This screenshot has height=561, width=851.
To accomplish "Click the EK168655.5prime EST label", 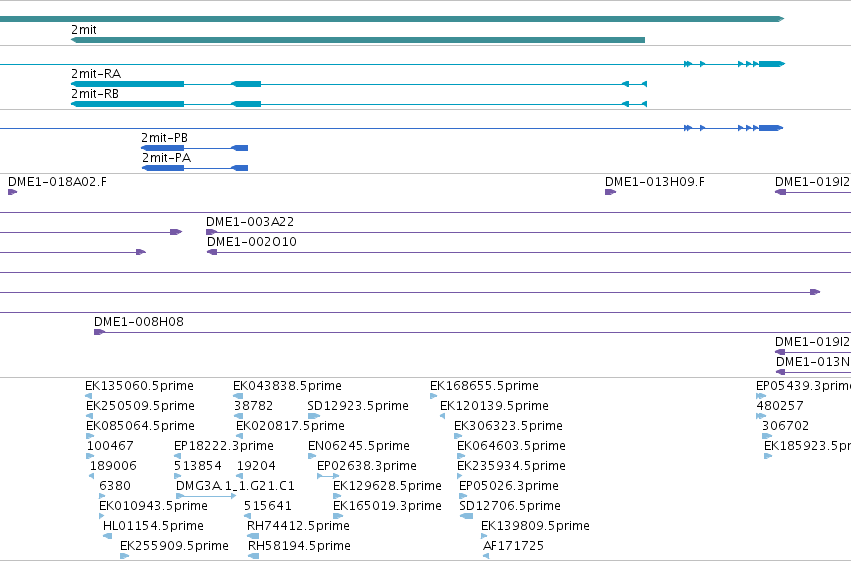I will pyautogui.click(x=485, y=386).
